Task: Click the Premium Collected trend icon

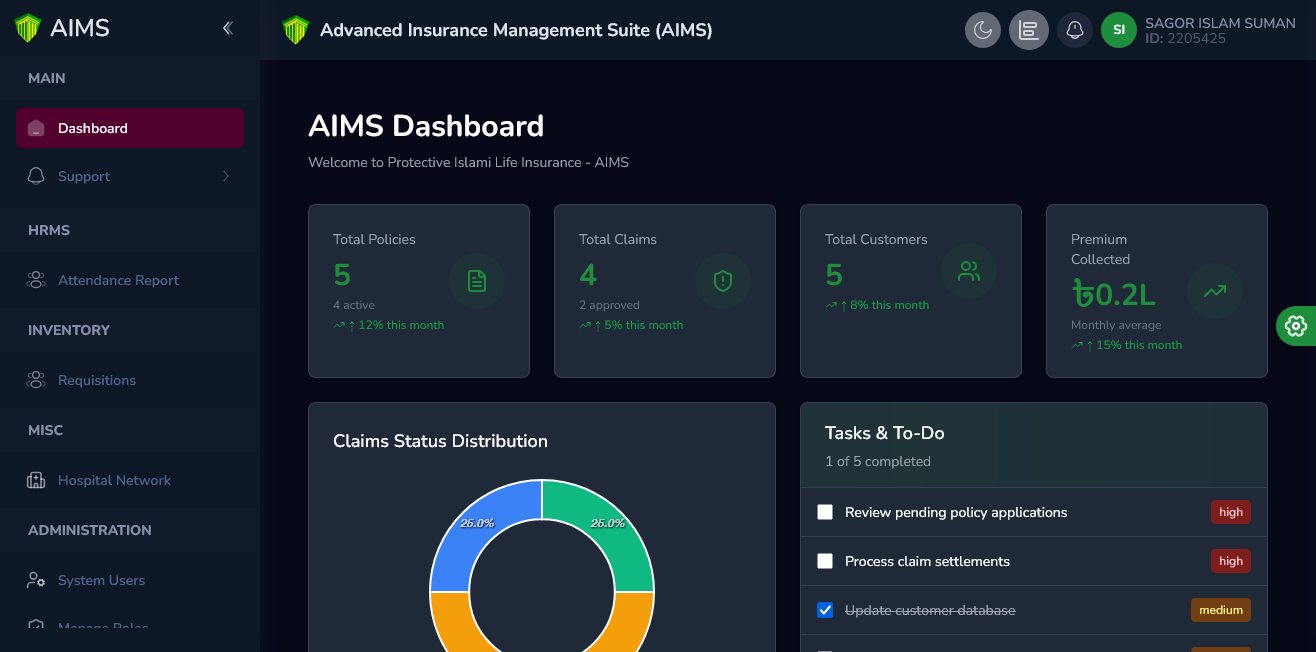Action: pyautogui.click(x=1215, y=291)
